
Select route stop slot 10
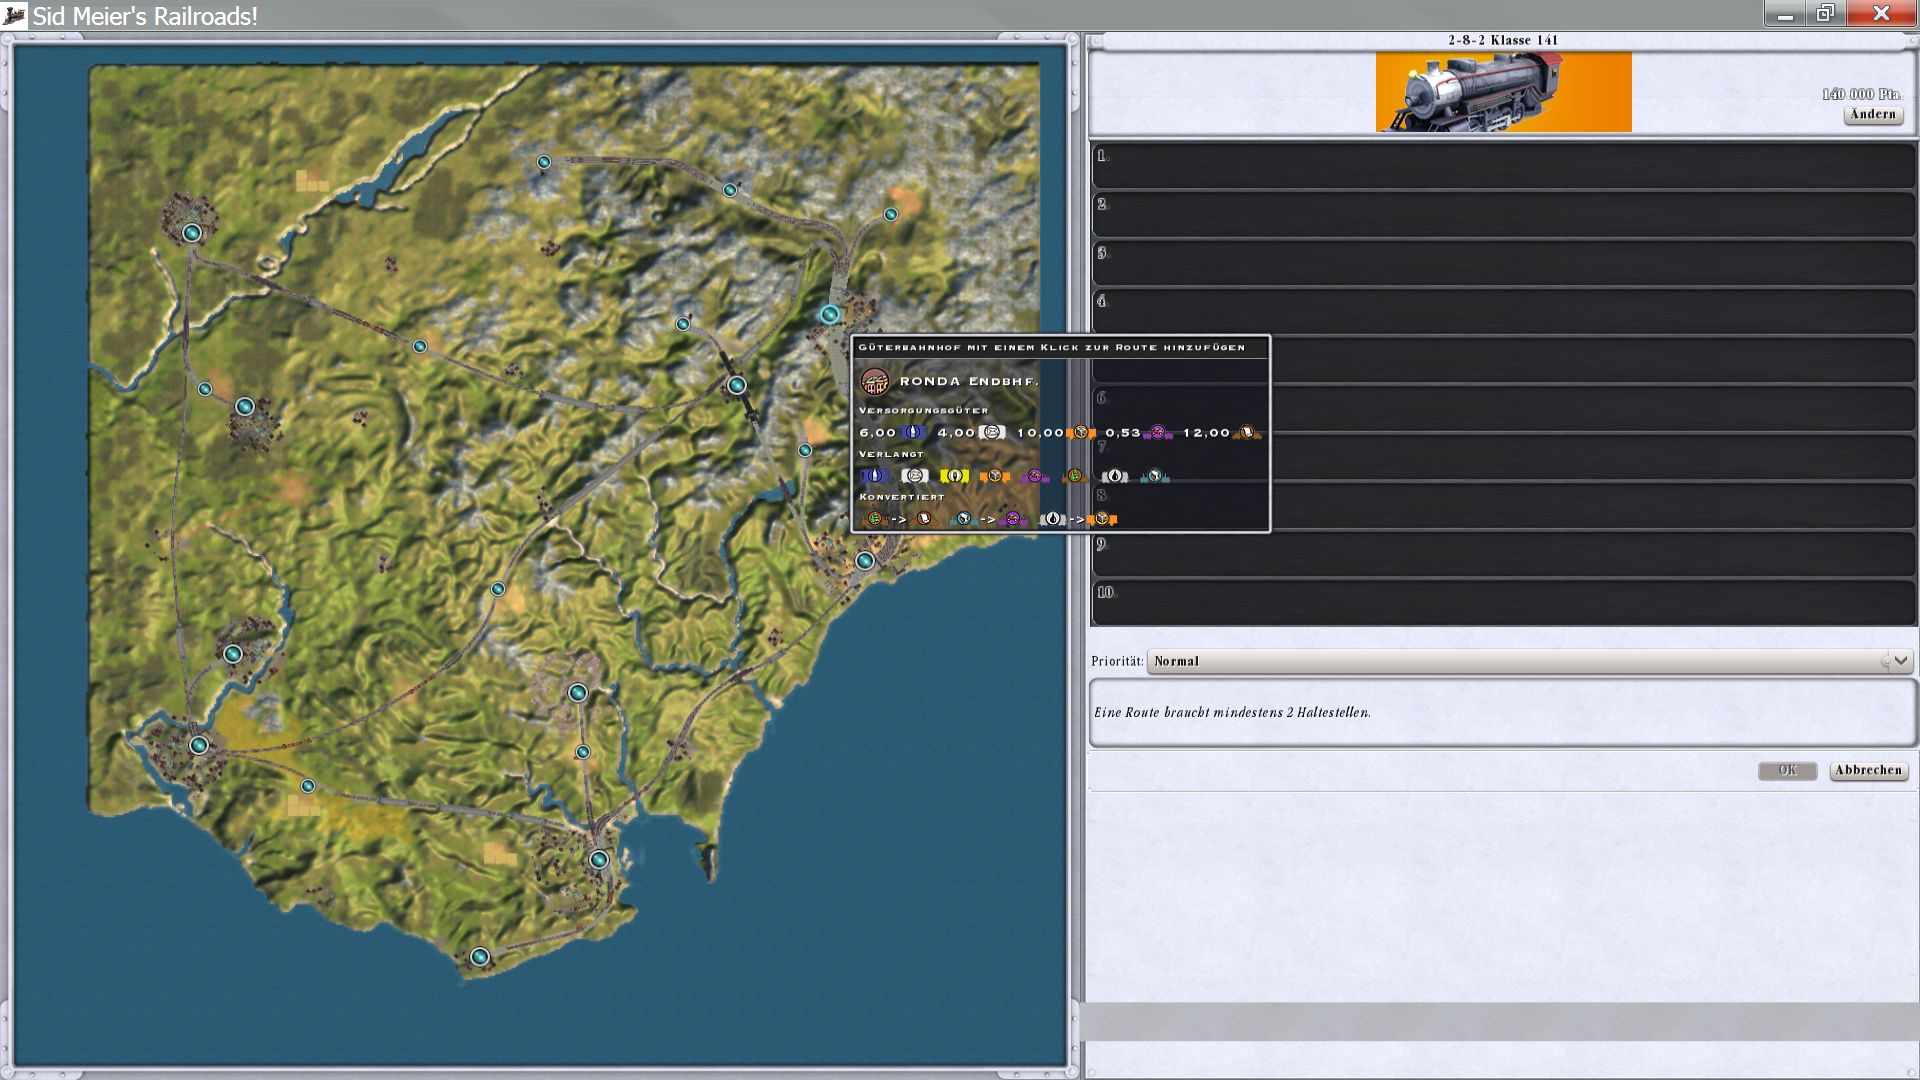coord(1503,603)
